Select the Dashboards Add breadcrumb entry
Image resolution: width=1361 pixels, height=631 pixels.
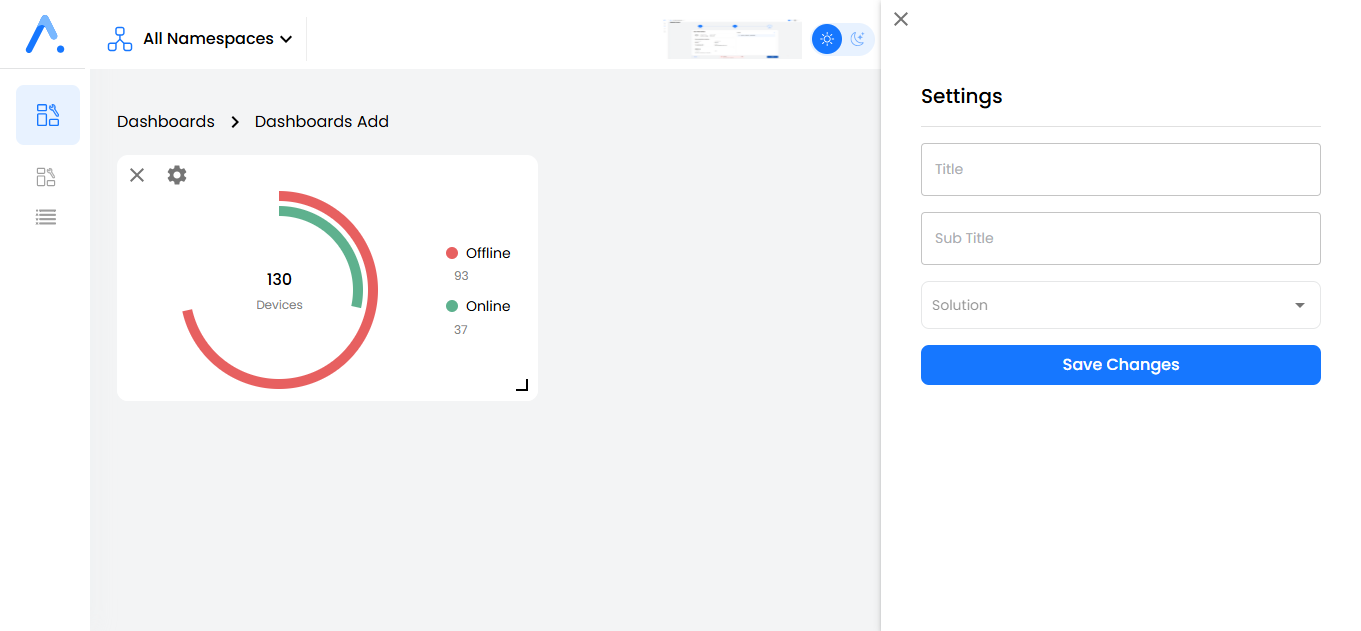click(x=321, y=121)
